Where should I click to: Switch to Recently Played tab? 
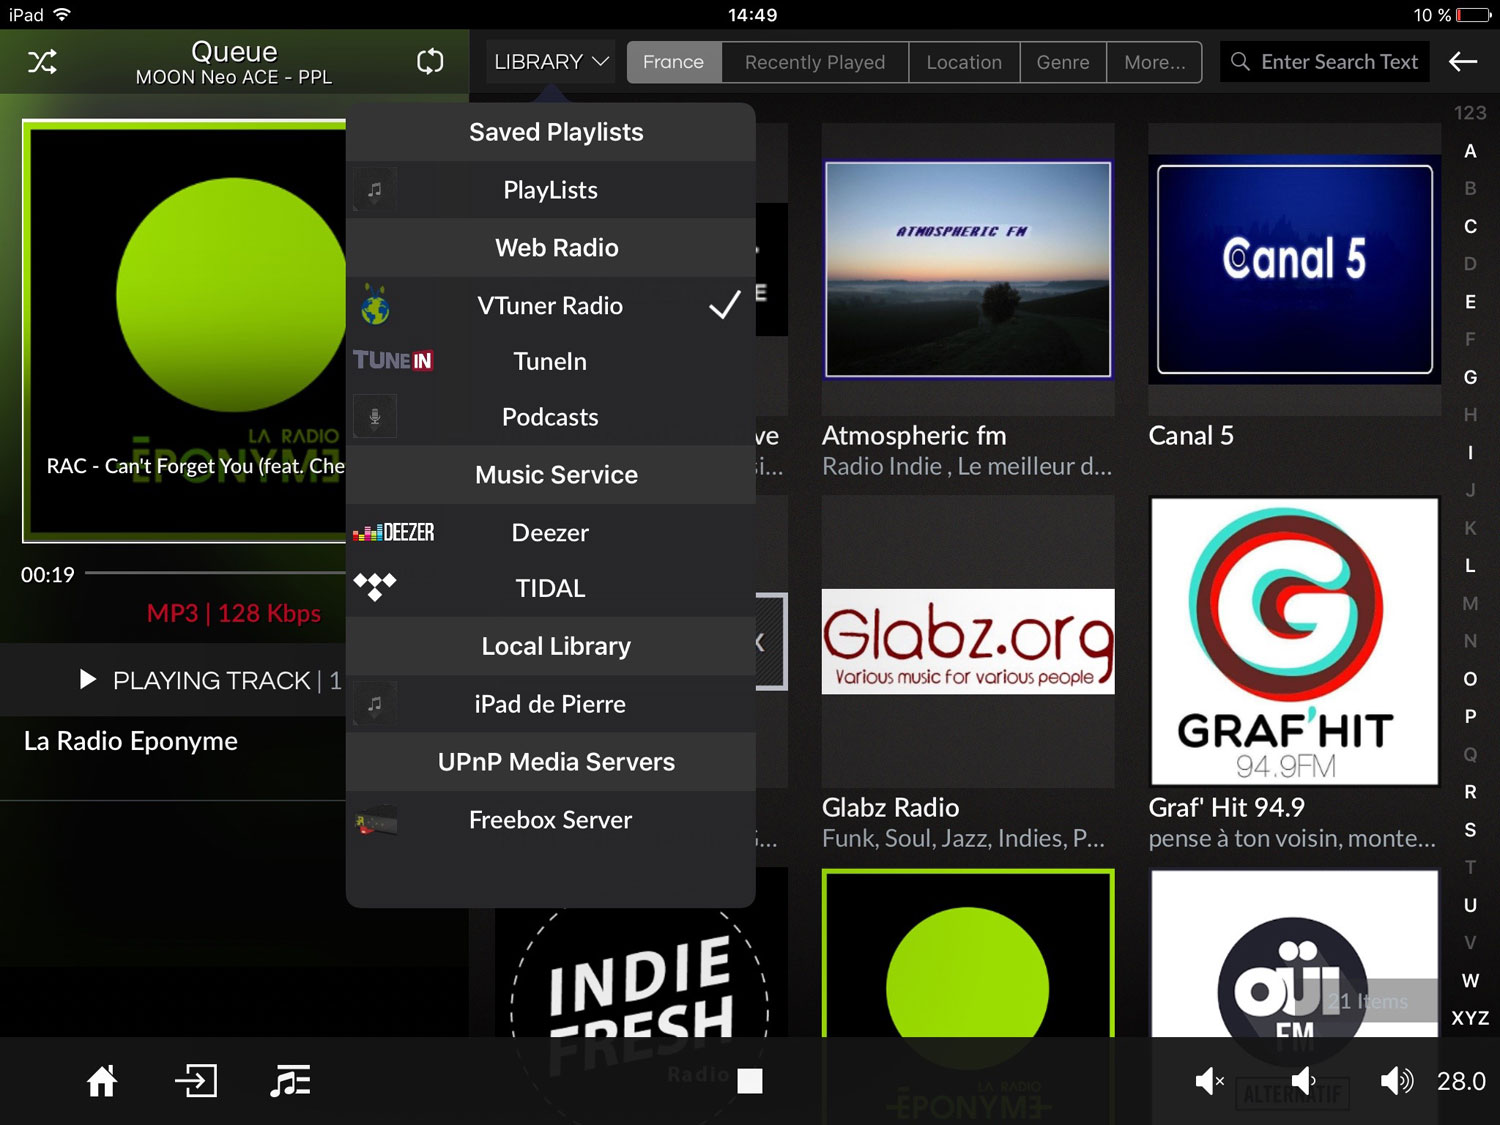point(815,62)
